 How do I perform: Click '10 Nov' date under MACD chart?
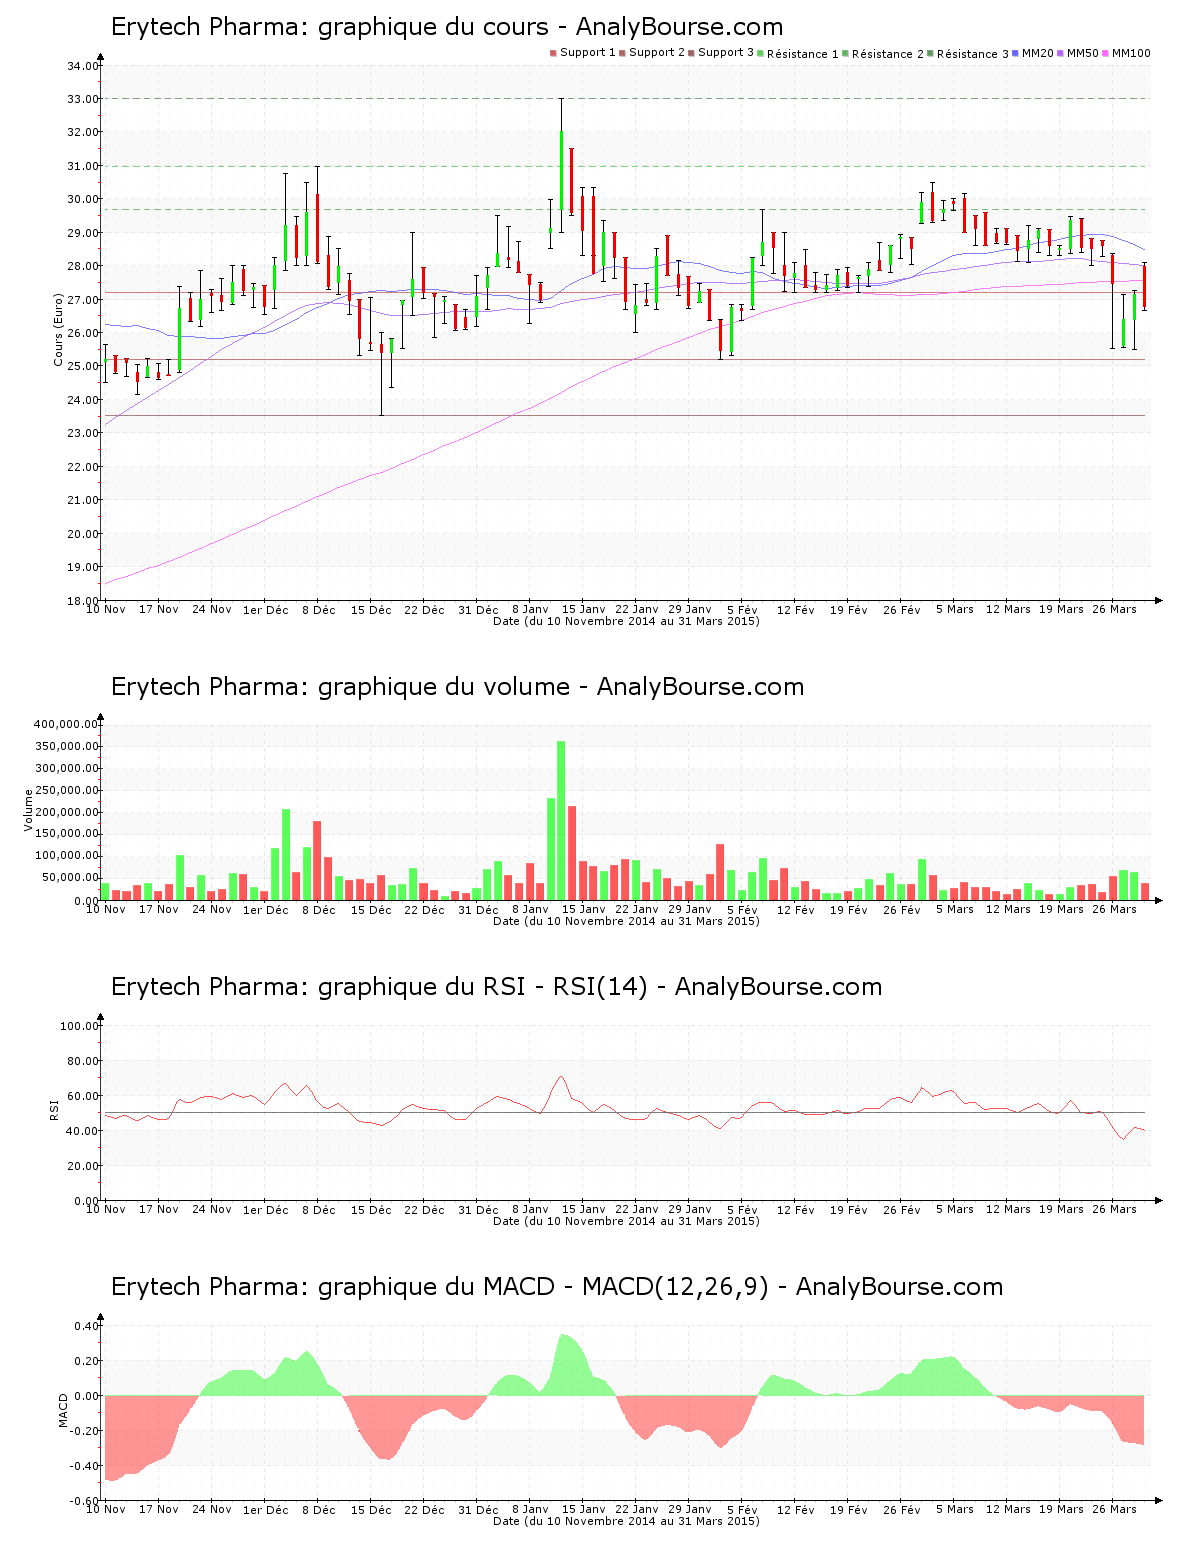(106, 1509)
